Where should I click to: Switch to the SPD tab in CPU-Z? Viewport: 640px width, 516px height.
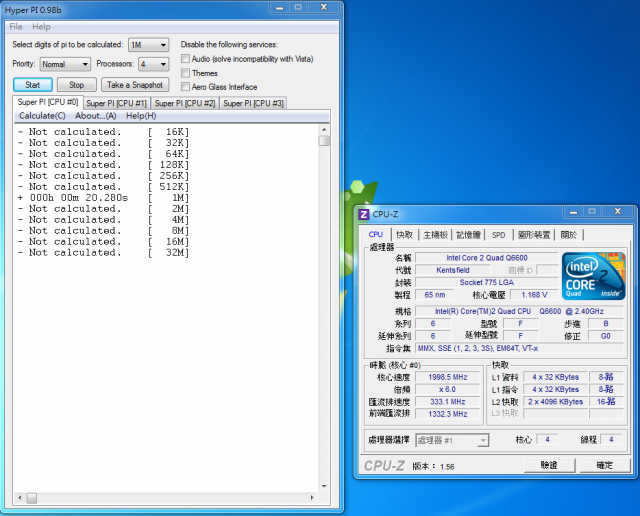(498, 235)
